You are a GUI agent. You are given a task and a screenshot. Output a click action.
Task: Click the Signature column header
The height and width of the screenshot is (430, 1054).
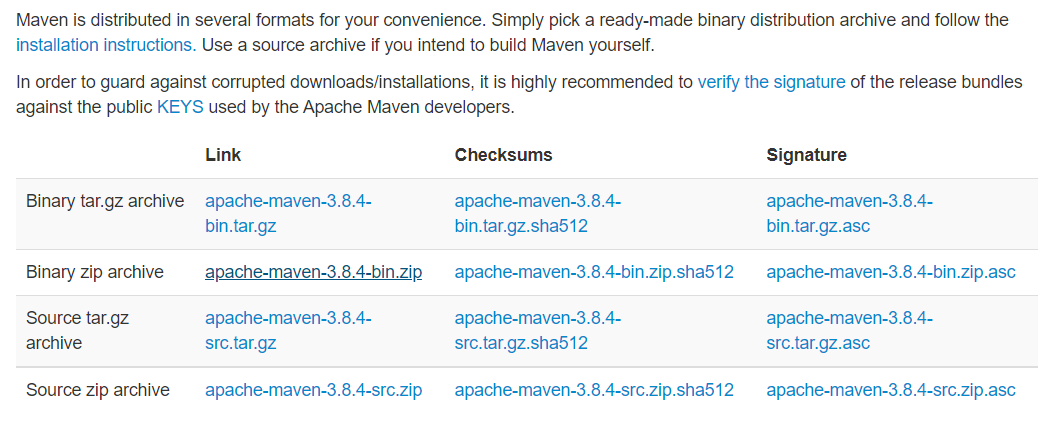coord(807,155)
